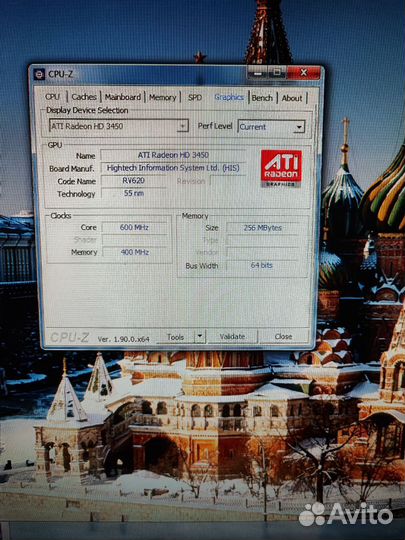Click the Tools button
405x540 pixels.
pyautogui.click(x=175, y=337)
